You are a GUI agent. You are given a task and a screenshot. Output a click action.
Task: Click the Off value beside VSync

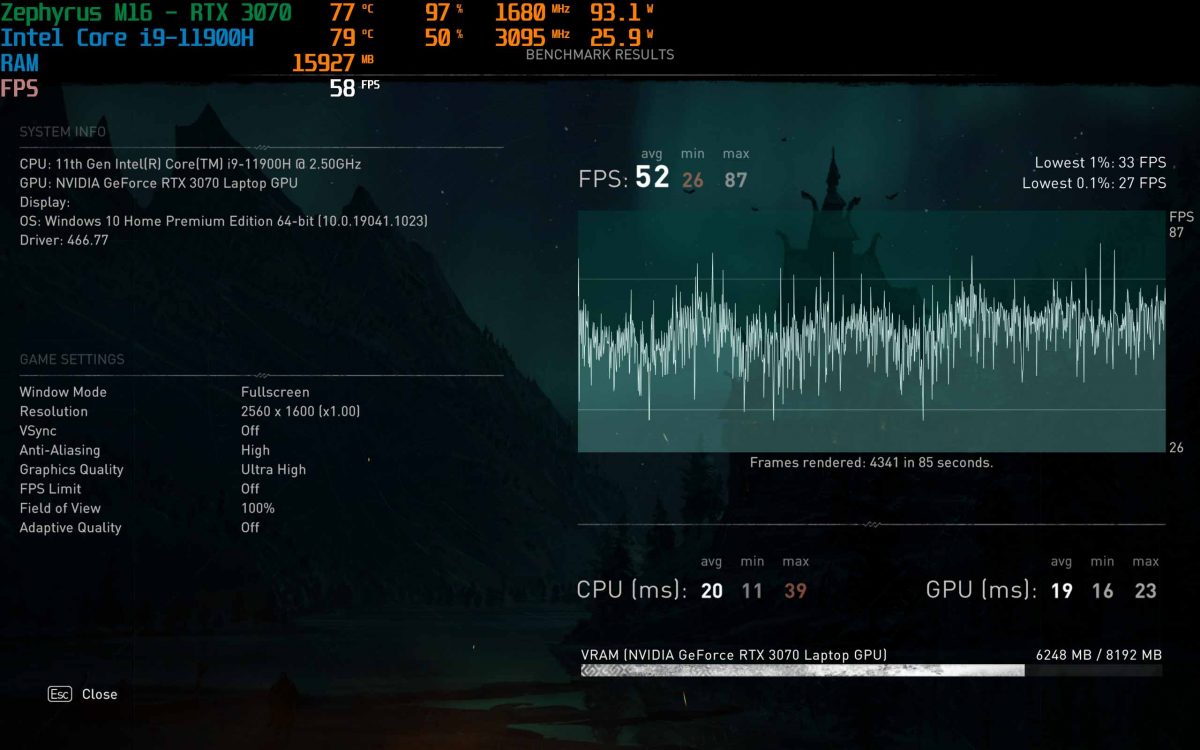[250, 431]
